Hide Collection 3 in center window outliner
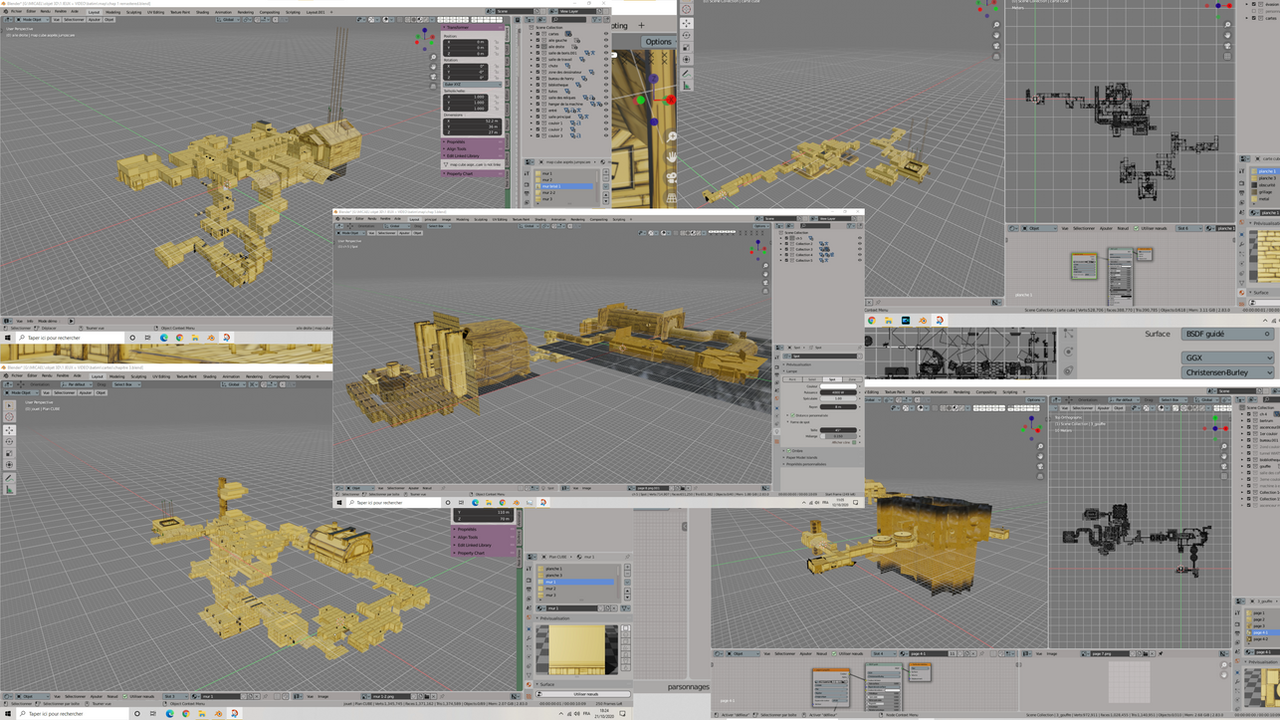The width and height of the screenshot is (1280, 720). point(860,249)
